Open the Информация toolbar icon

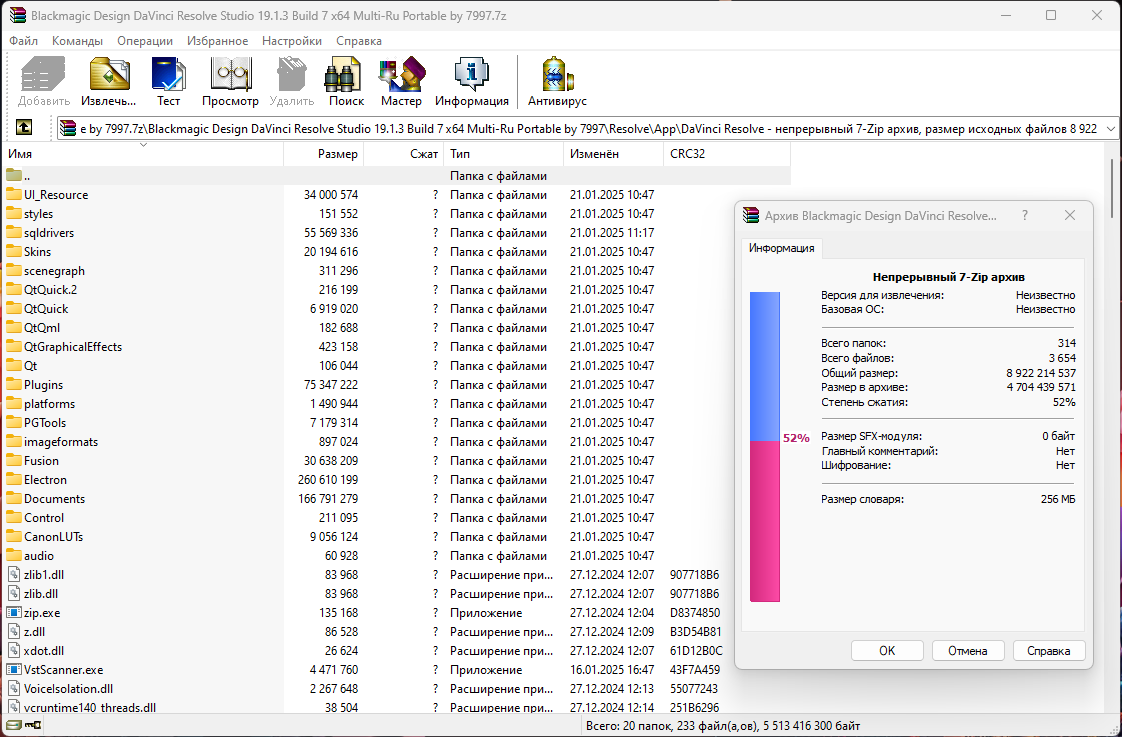pos(472,74)
